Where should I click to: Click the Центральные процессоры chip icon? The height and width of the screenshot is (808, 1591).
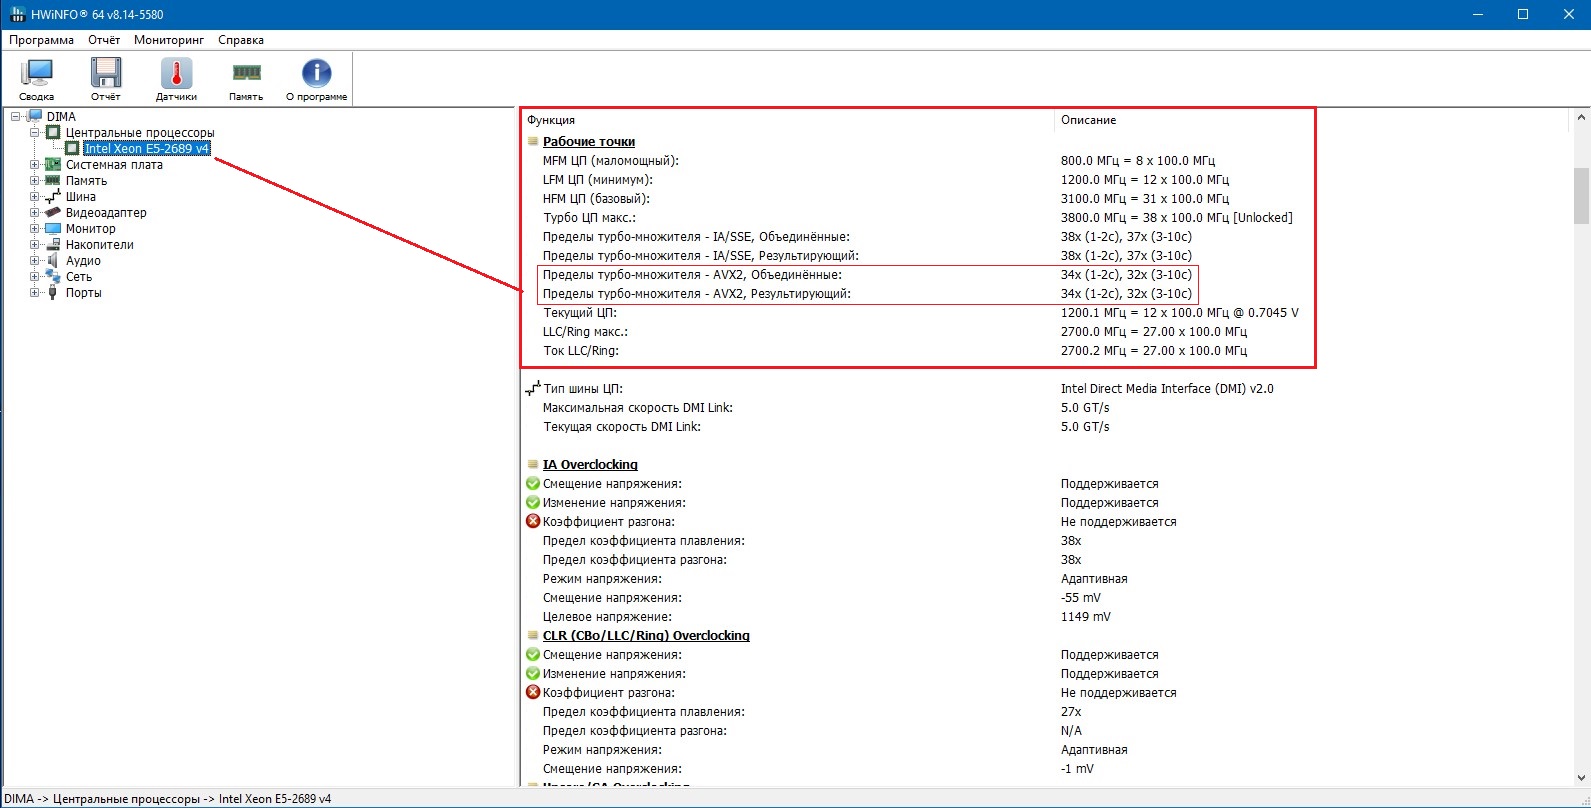pos(54,132)
